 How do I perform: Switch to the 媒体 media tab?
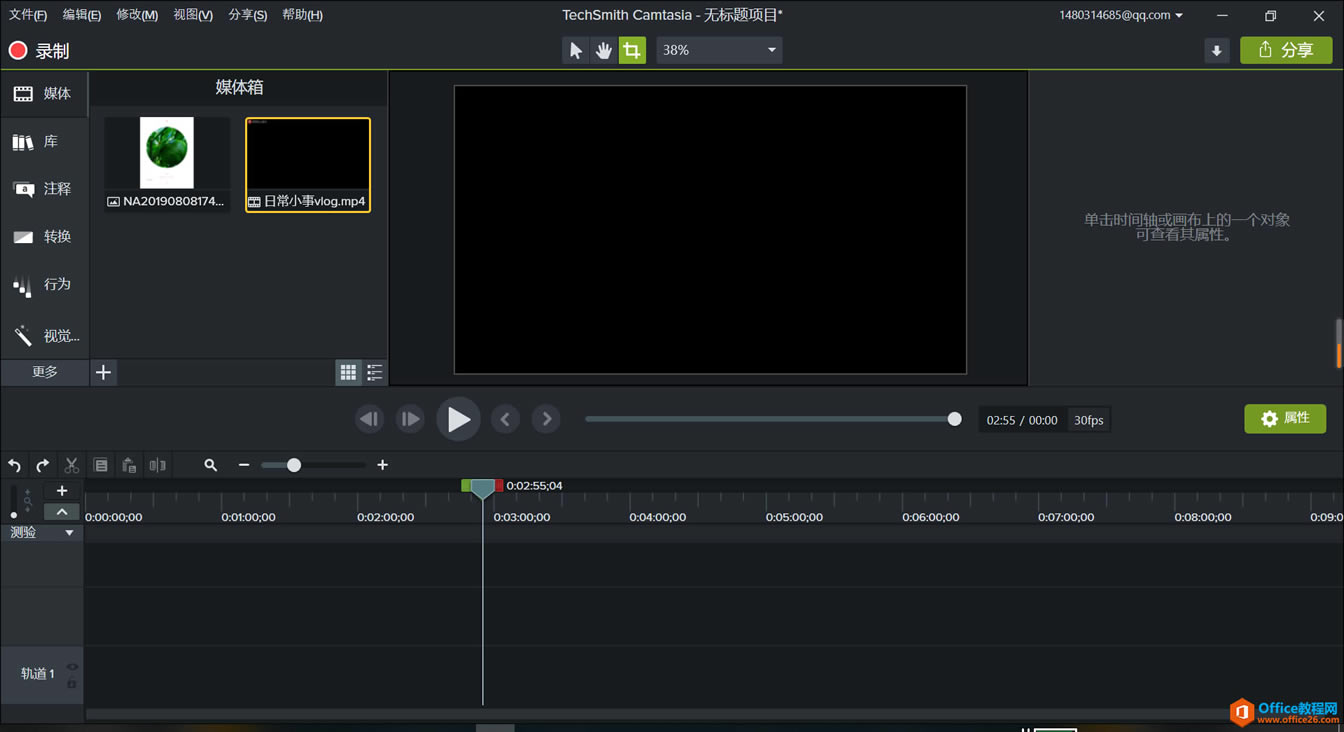pyautogui.click(x=44, y=94)
